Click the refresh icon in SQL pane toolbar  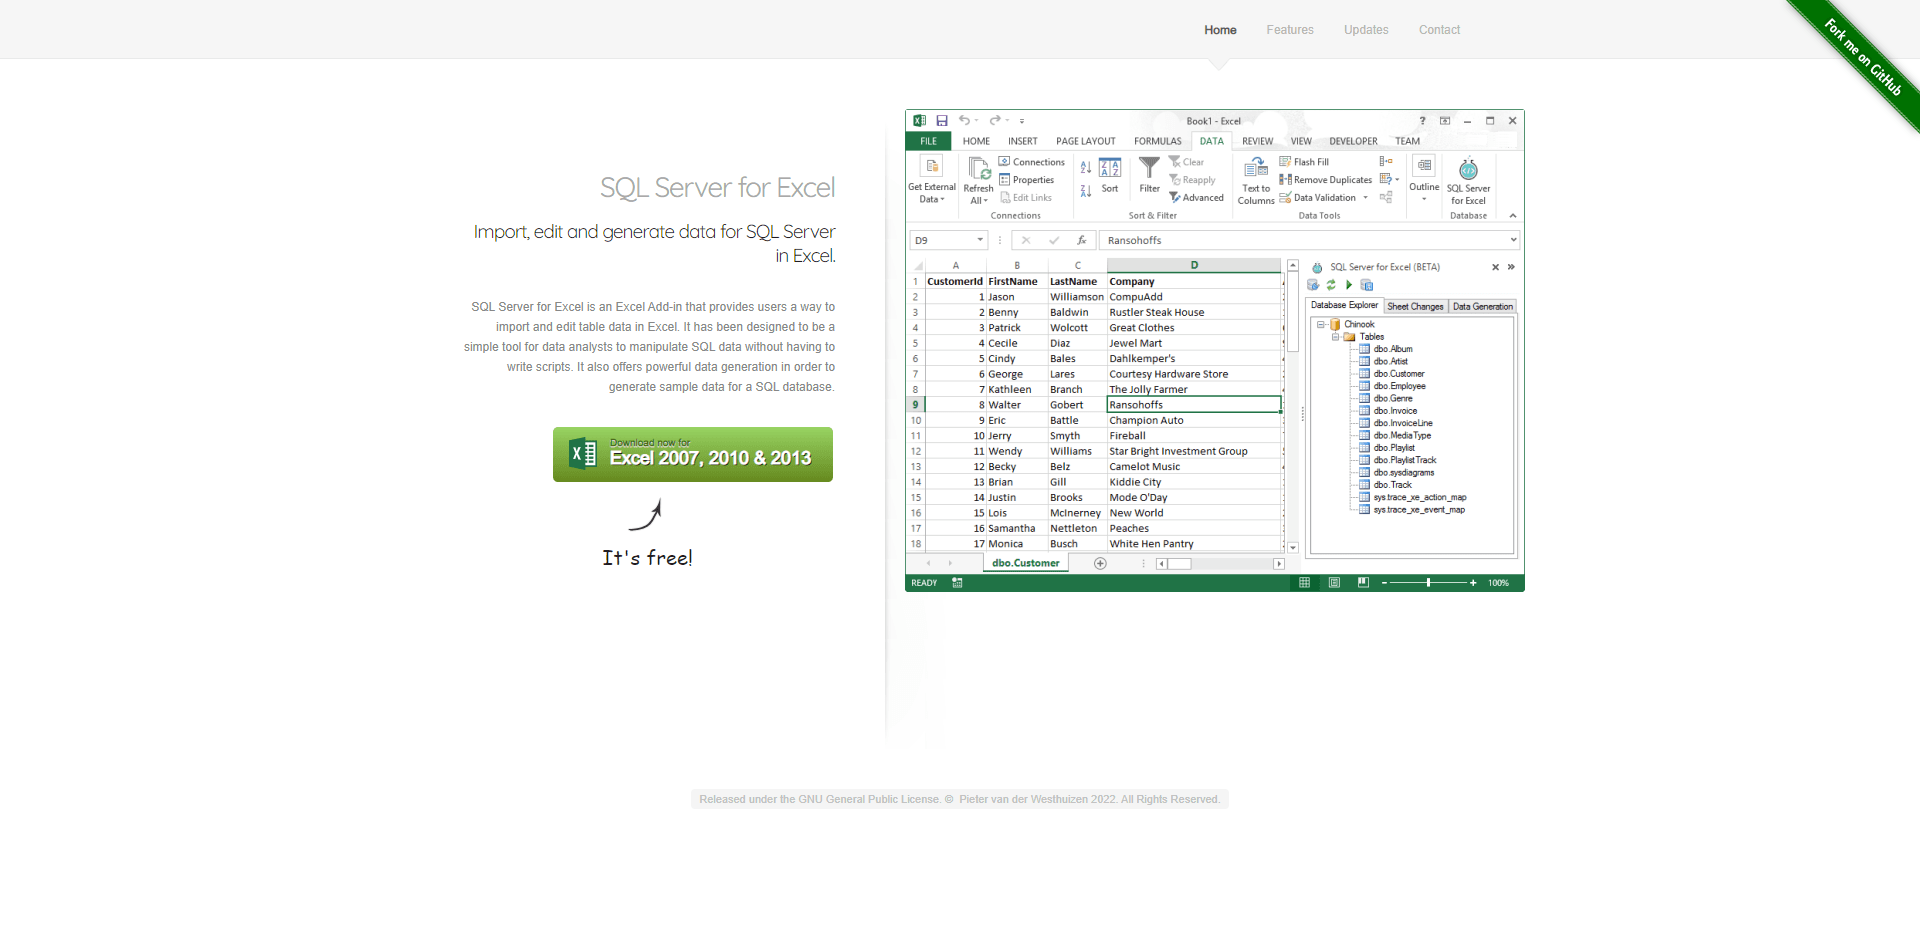[x=1331, y=285]
